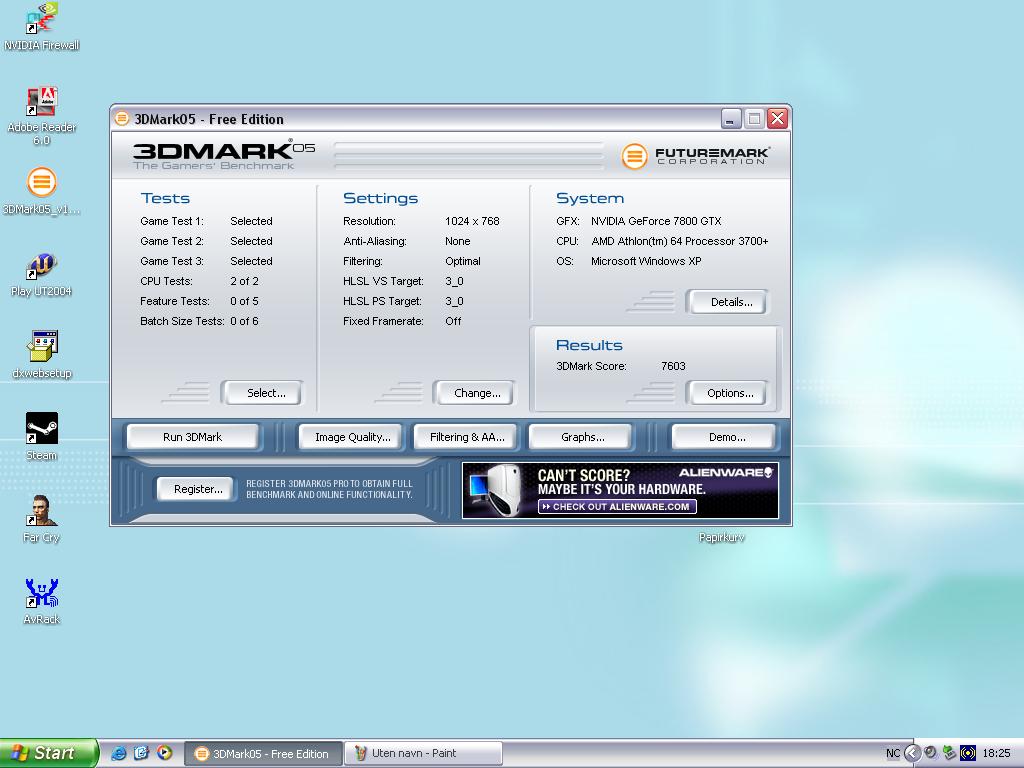This screenshot has width=1024, height=768.
Task: Click the Fixed Framerate Off value
Action: (453, 321)
